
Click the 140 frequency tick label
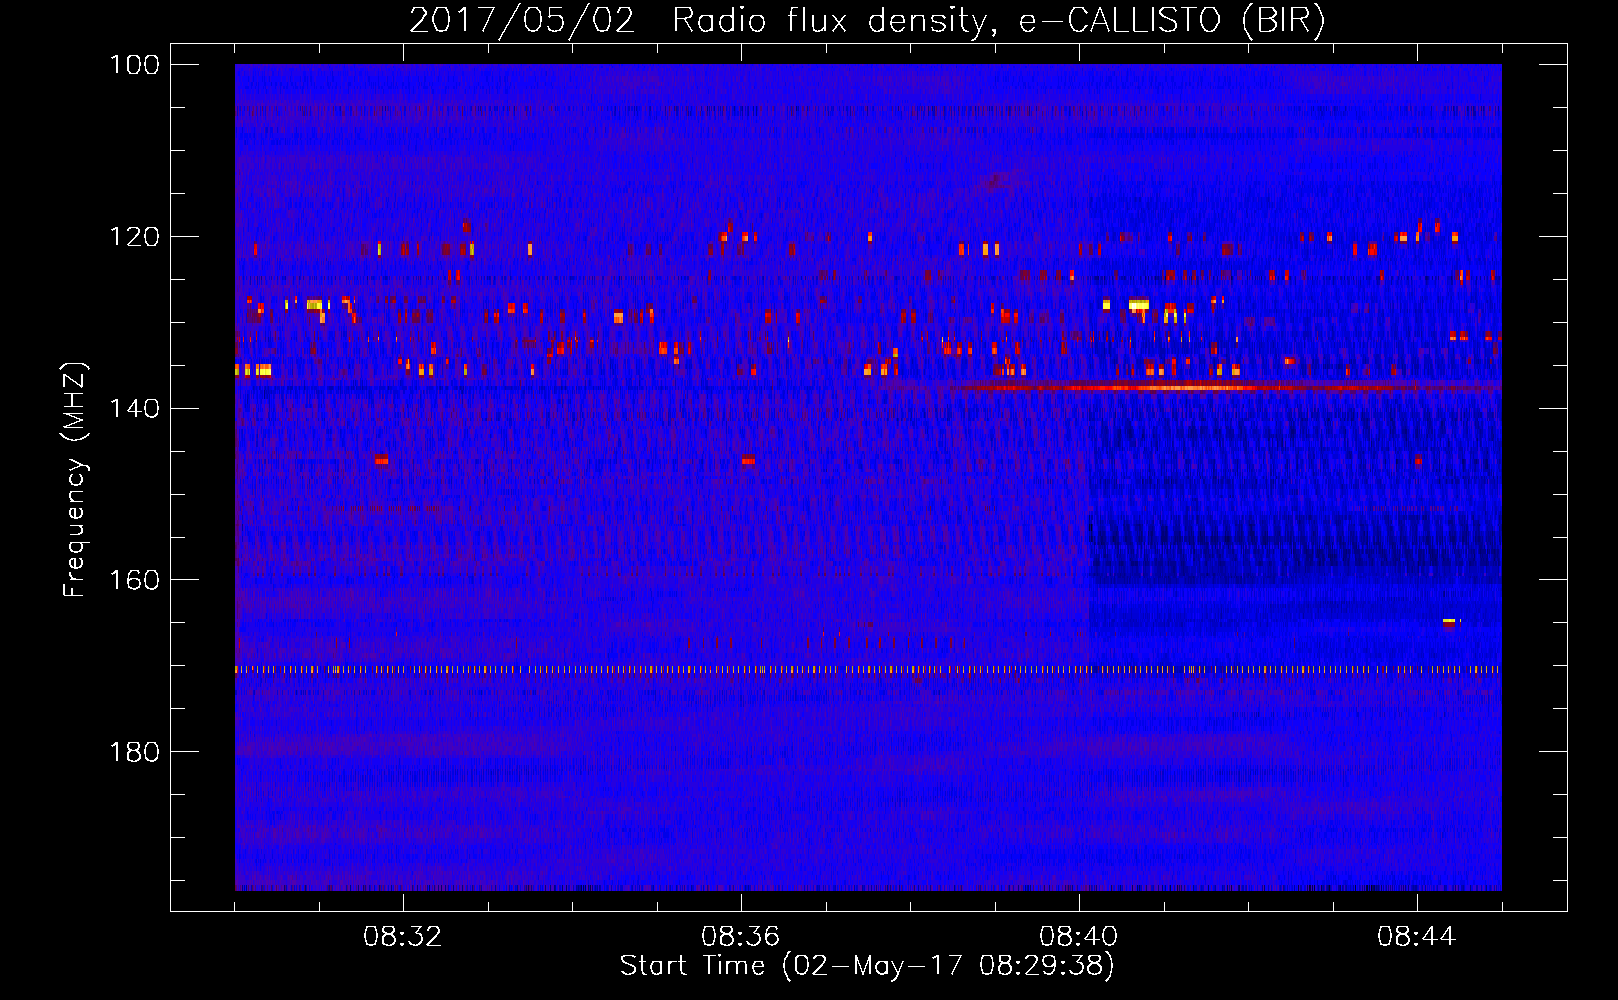(x=134, y=408)
